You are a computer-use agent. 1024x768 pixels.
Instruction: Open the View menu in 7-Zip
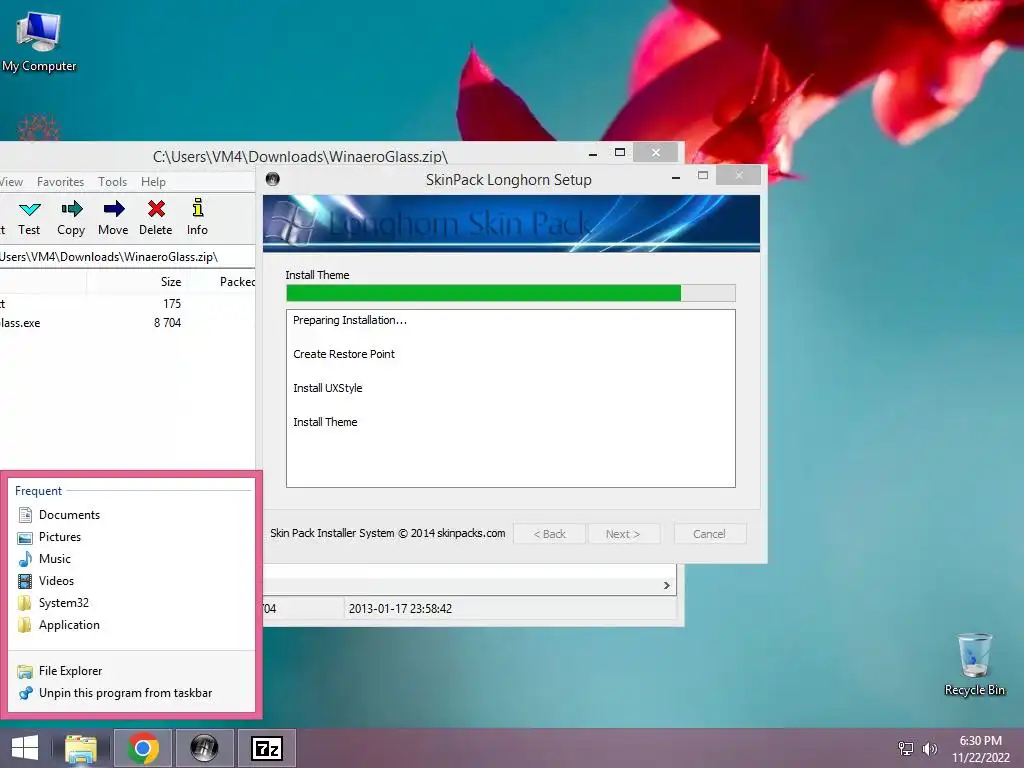click(11, 182)
